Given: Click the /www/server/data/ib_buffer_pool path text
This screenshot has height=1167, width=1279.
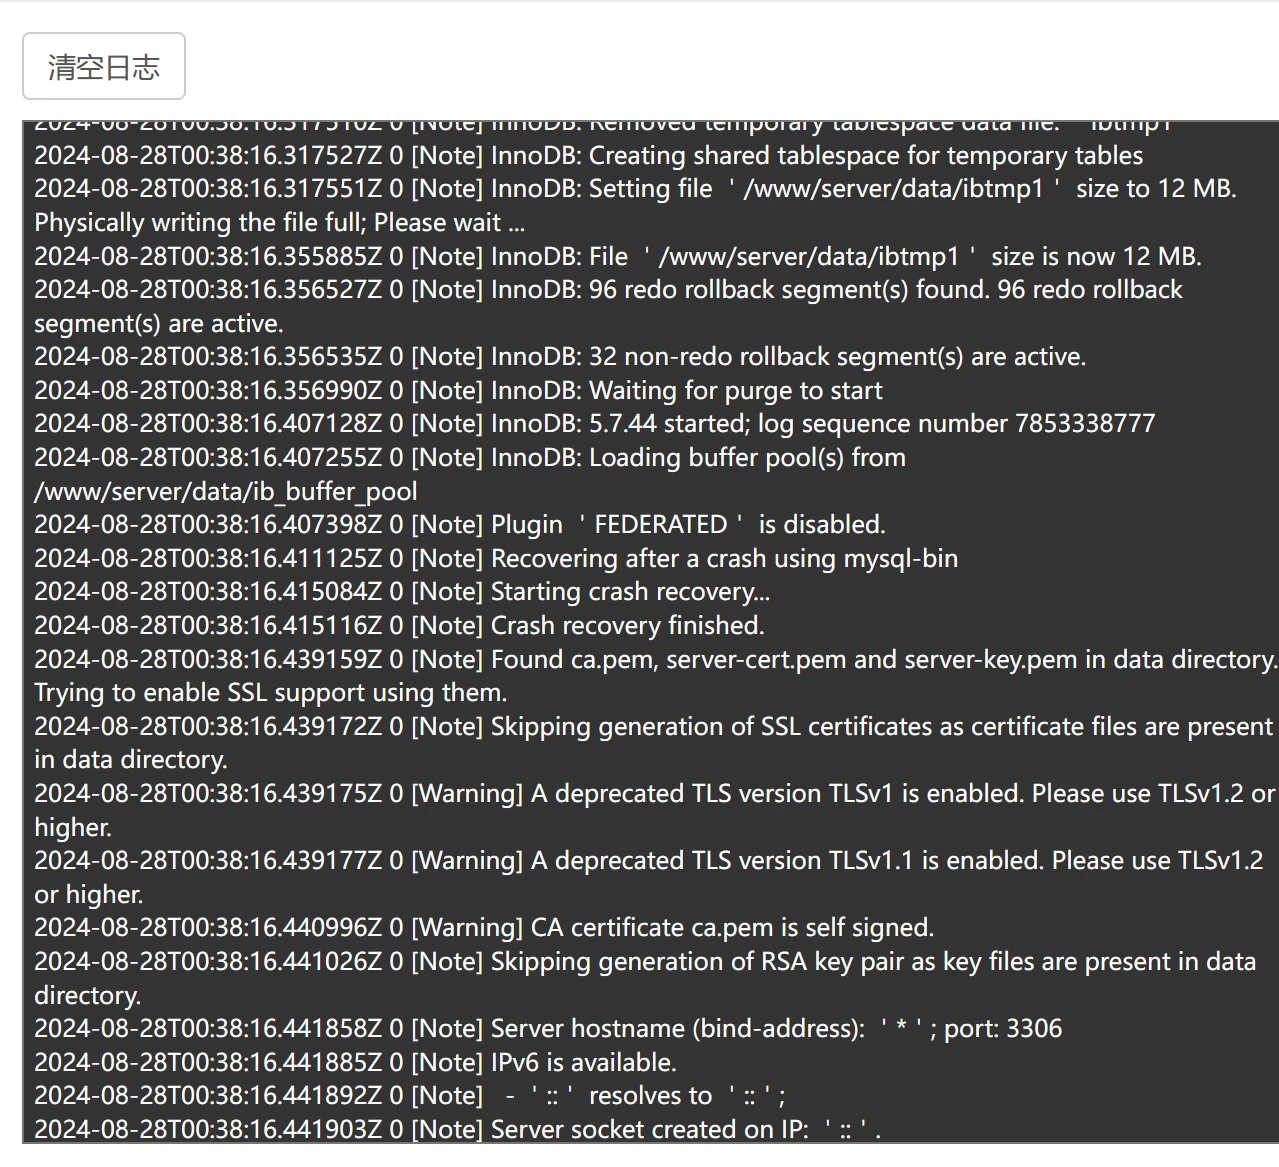Looking at the screenshot, I should pyautogui.click(x=226, y=492).
